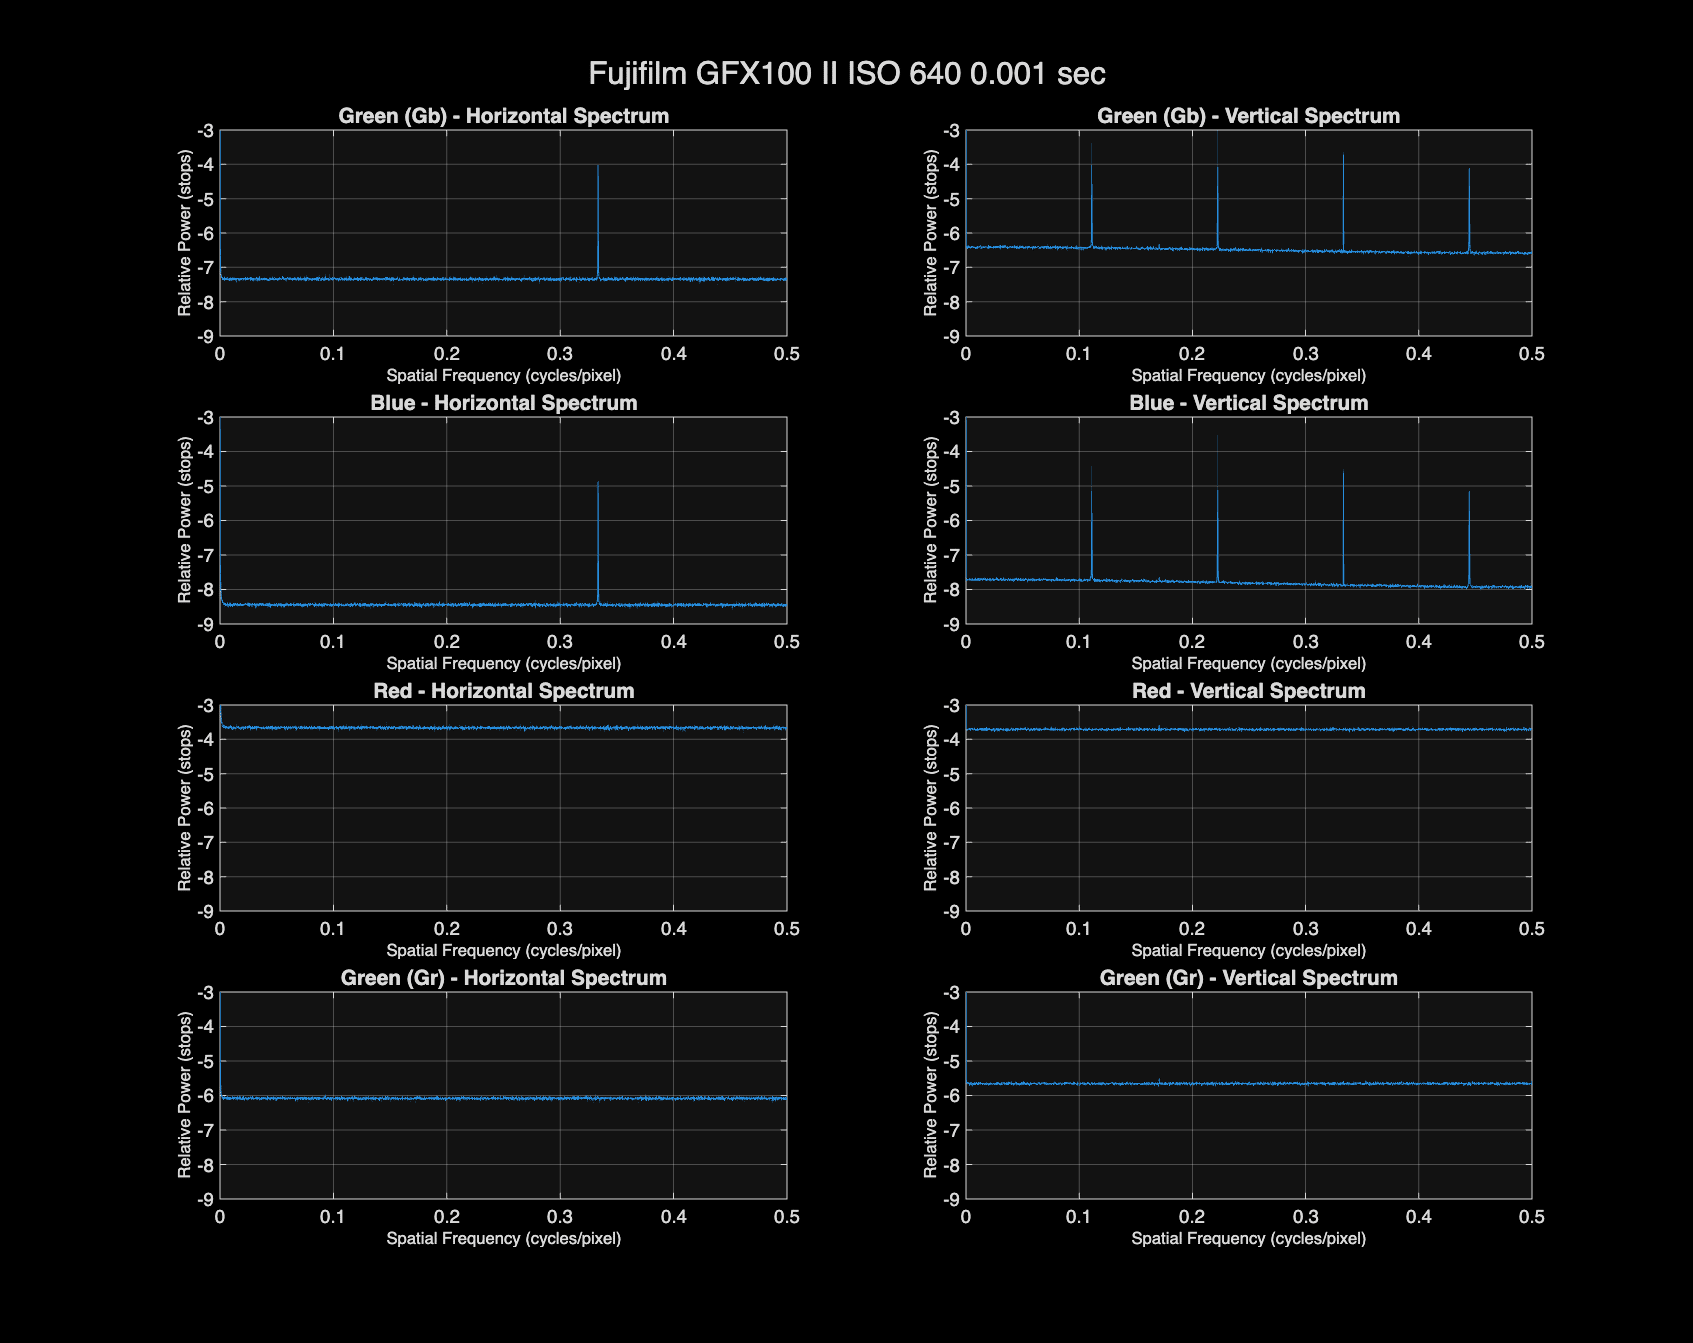Click the 'Blue - Vertical Spectrum' title
The width and height of the screenshot is (1693, 1343).
[x=1248, y=403]
